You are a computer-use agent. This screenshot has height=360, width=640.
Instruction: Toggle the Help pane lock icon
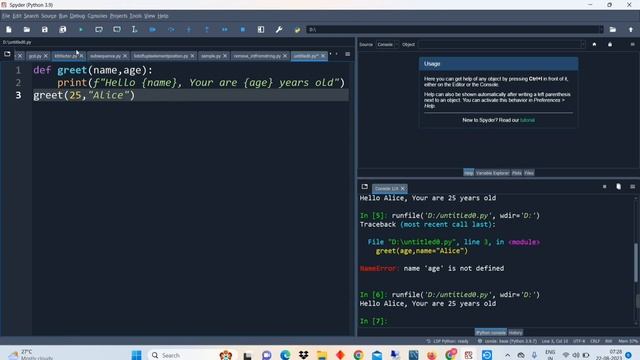pos(610,44)
